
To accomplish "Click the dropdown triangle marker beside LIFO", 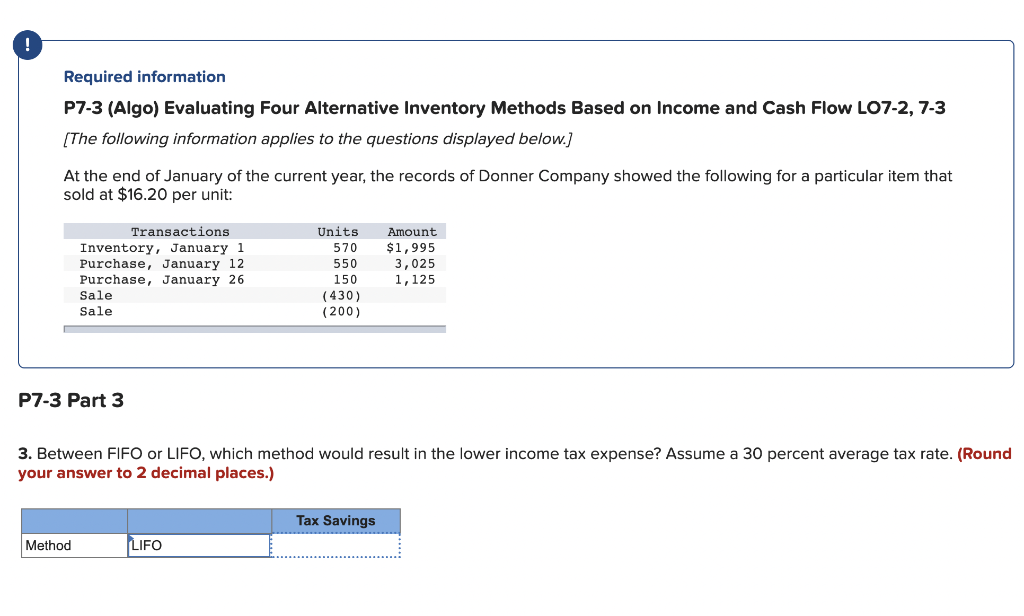I will pos(131,538).
